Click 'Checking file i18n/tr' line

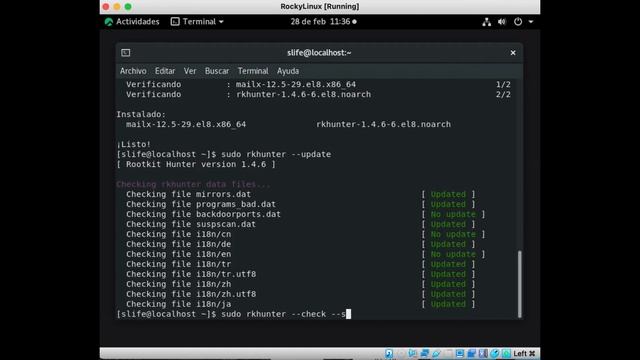pyautogui.click(x=178, y=264)
